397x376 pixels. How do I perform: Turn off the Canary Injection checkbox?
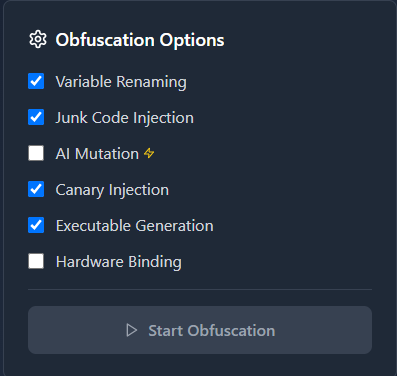[36, 189]
